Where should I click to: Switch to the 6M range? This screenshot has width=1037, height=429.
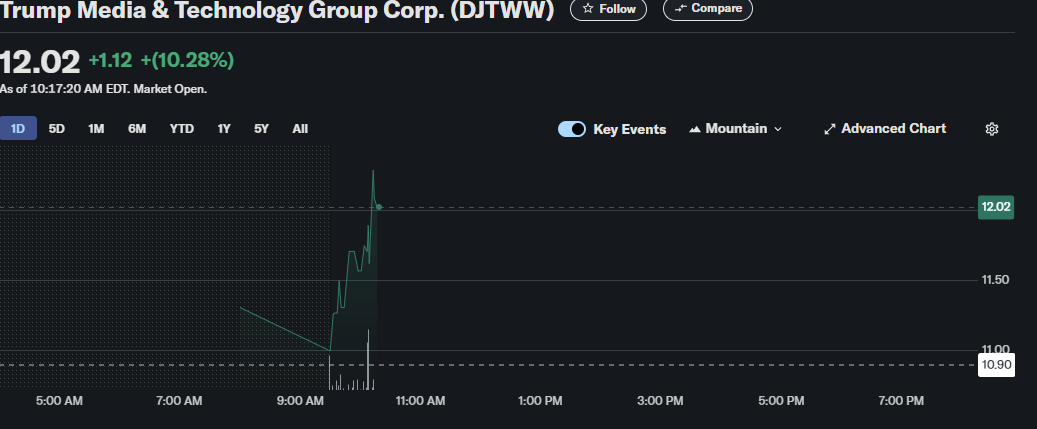pyautogui.click(x=137, y=129)
